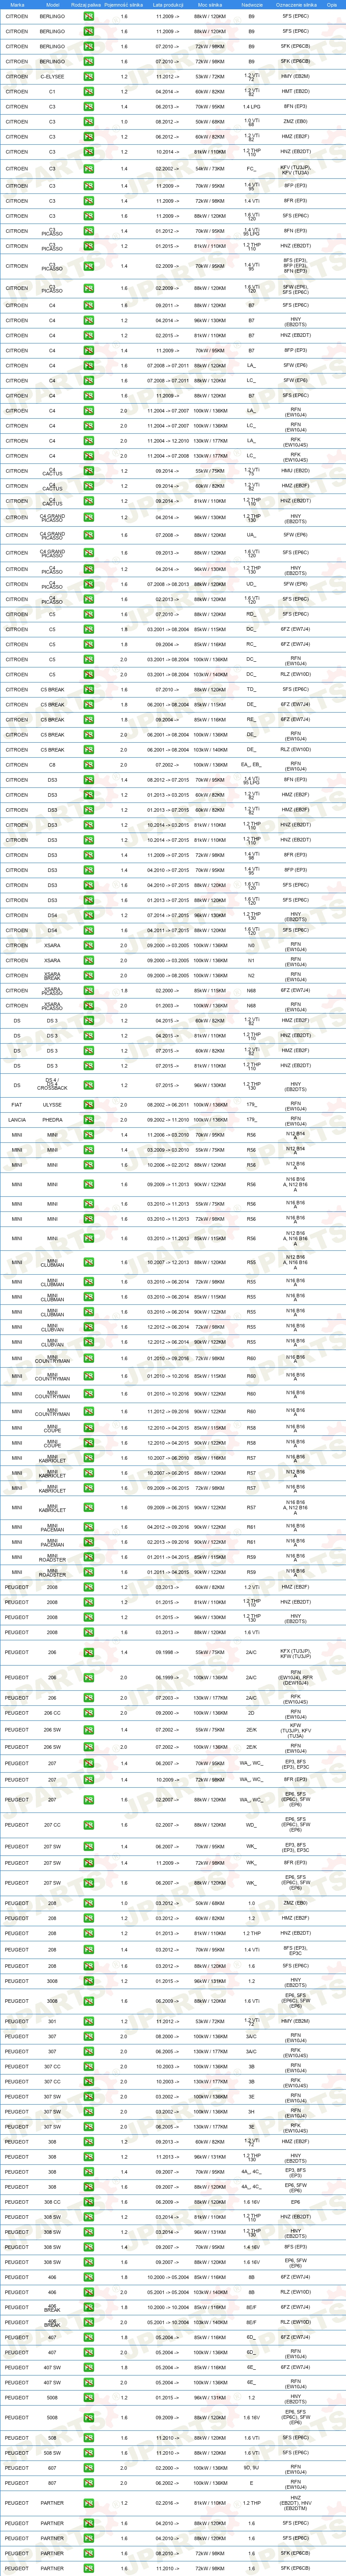Select the Peugeot 807 model cell
The image size is (346, 2576).
[x=53, y=2483]
